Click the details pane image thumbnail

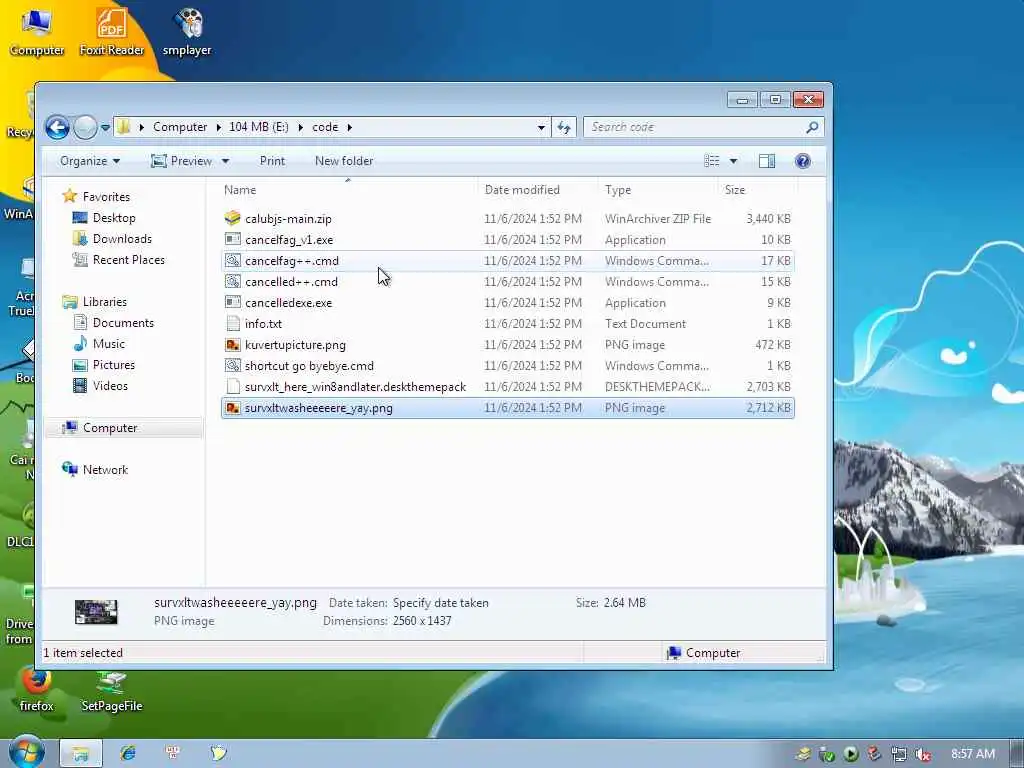pos(96,612)
